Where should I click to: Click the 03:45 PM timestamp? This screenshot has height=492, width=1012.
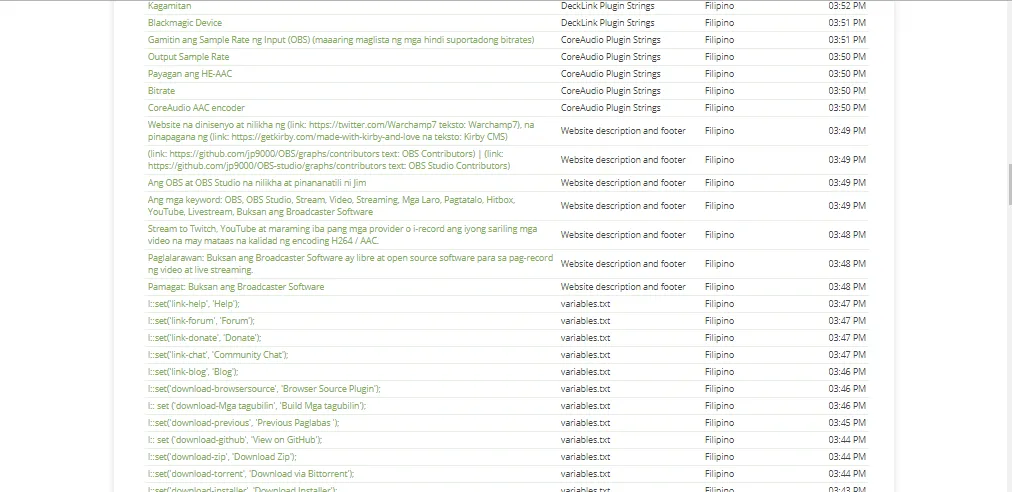(847, 423)
